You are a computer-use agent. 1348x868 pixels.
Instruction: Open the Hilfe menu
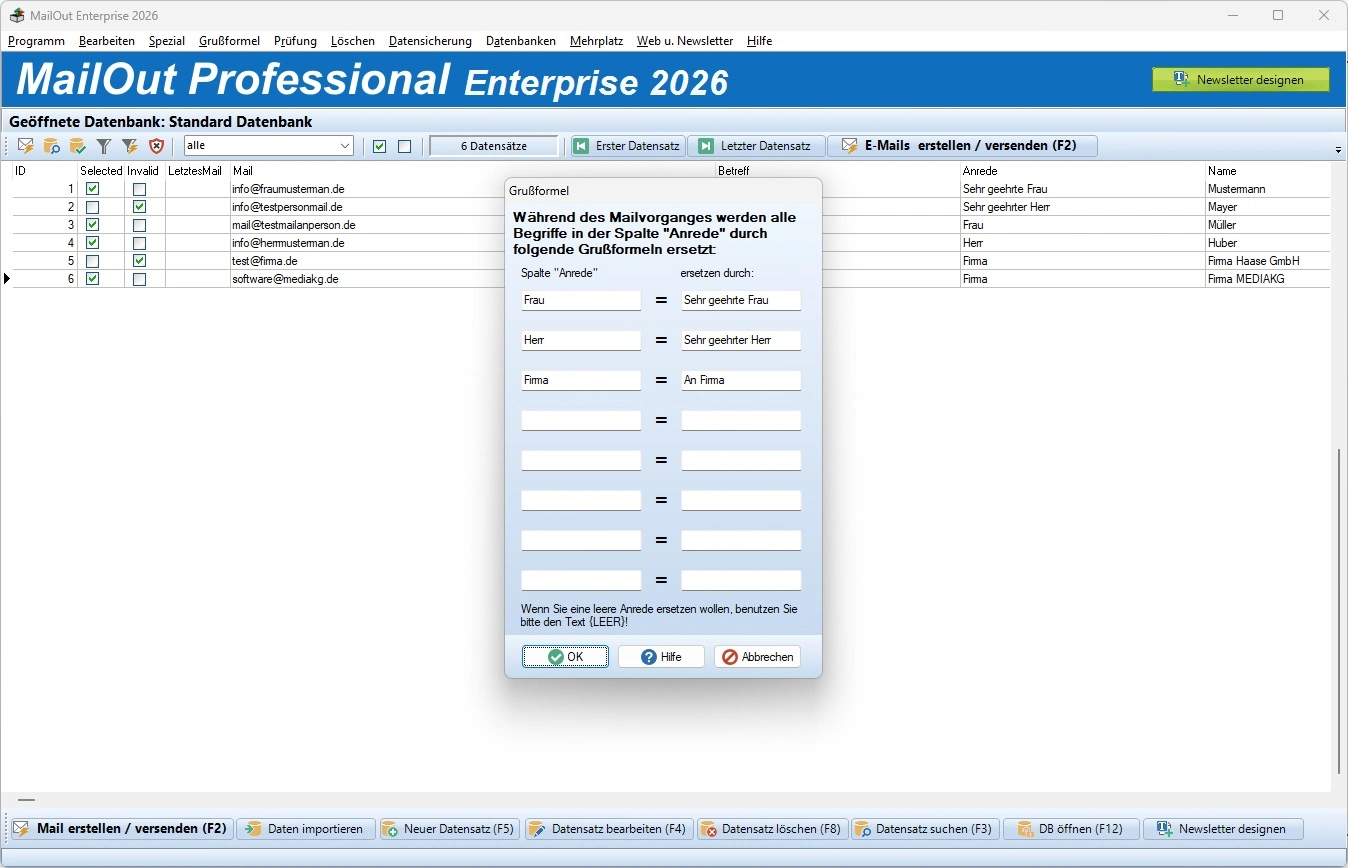click(759, 41)
